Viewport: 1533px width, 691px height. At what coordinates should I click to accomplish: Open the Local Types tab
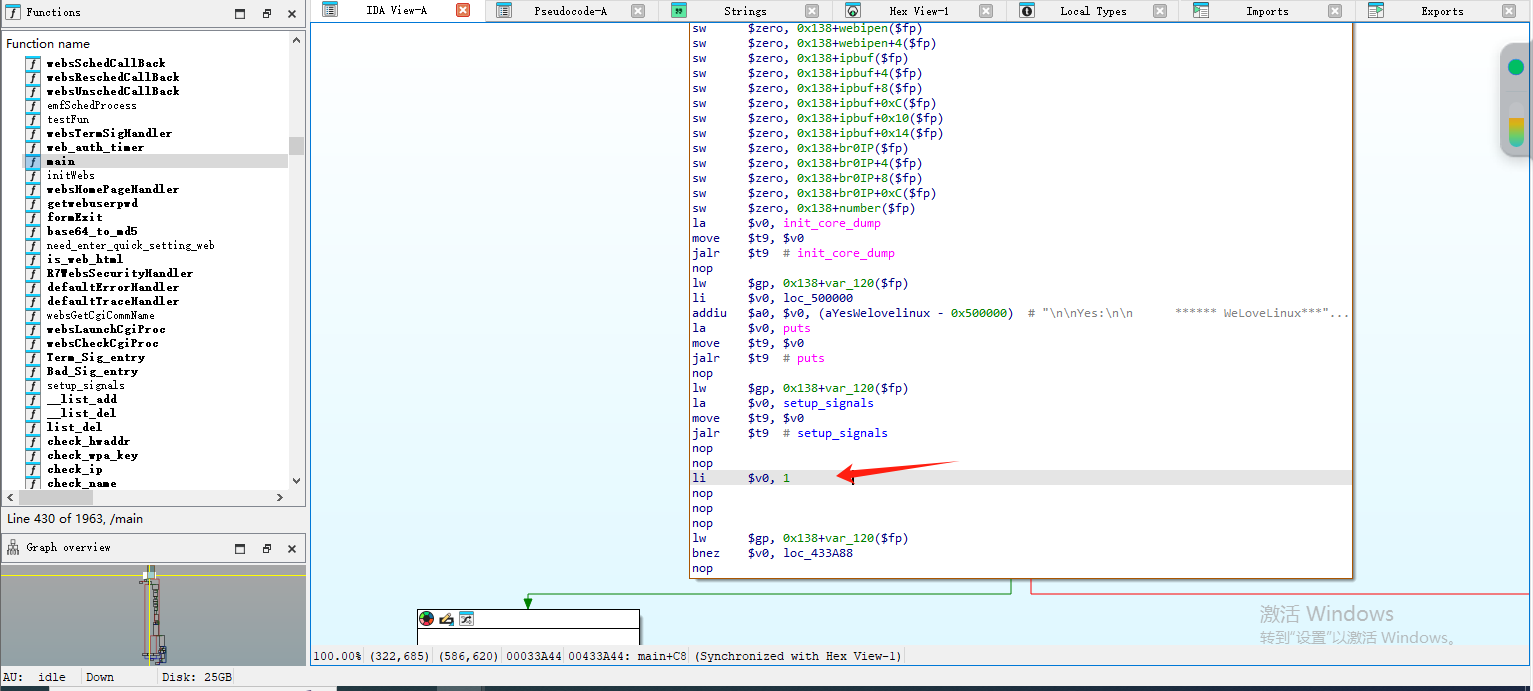1093,11
